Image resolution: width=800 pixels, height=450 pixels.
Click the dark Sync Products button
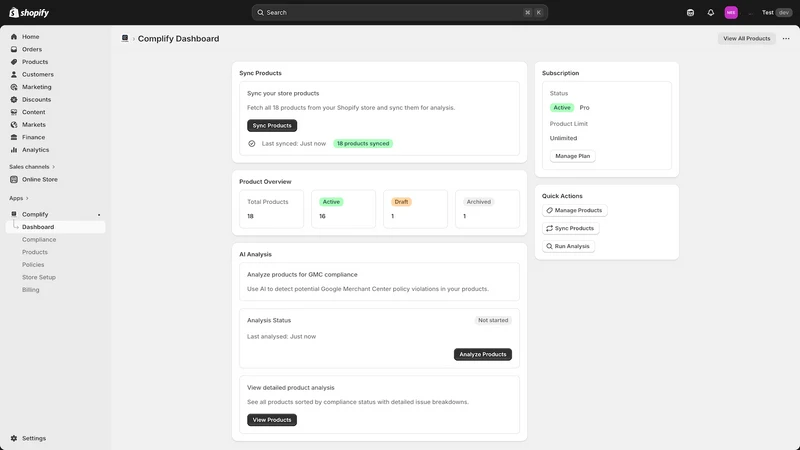[x=272, y=126]
